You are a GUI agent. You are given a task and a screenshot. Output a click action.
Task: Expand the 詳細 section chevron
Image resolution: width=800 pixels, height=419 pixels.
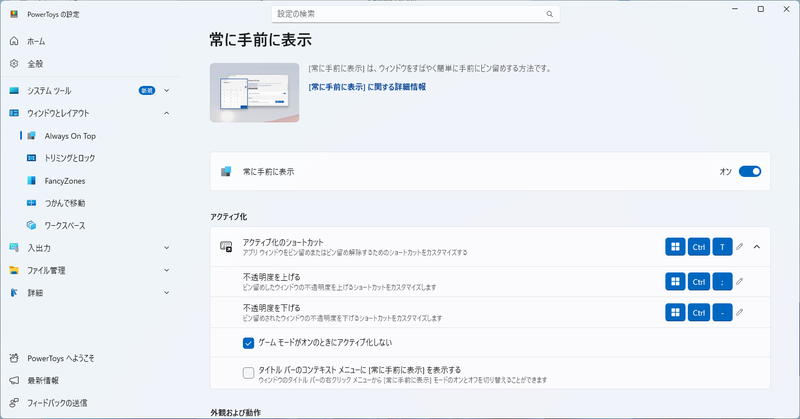pos(166,292)
